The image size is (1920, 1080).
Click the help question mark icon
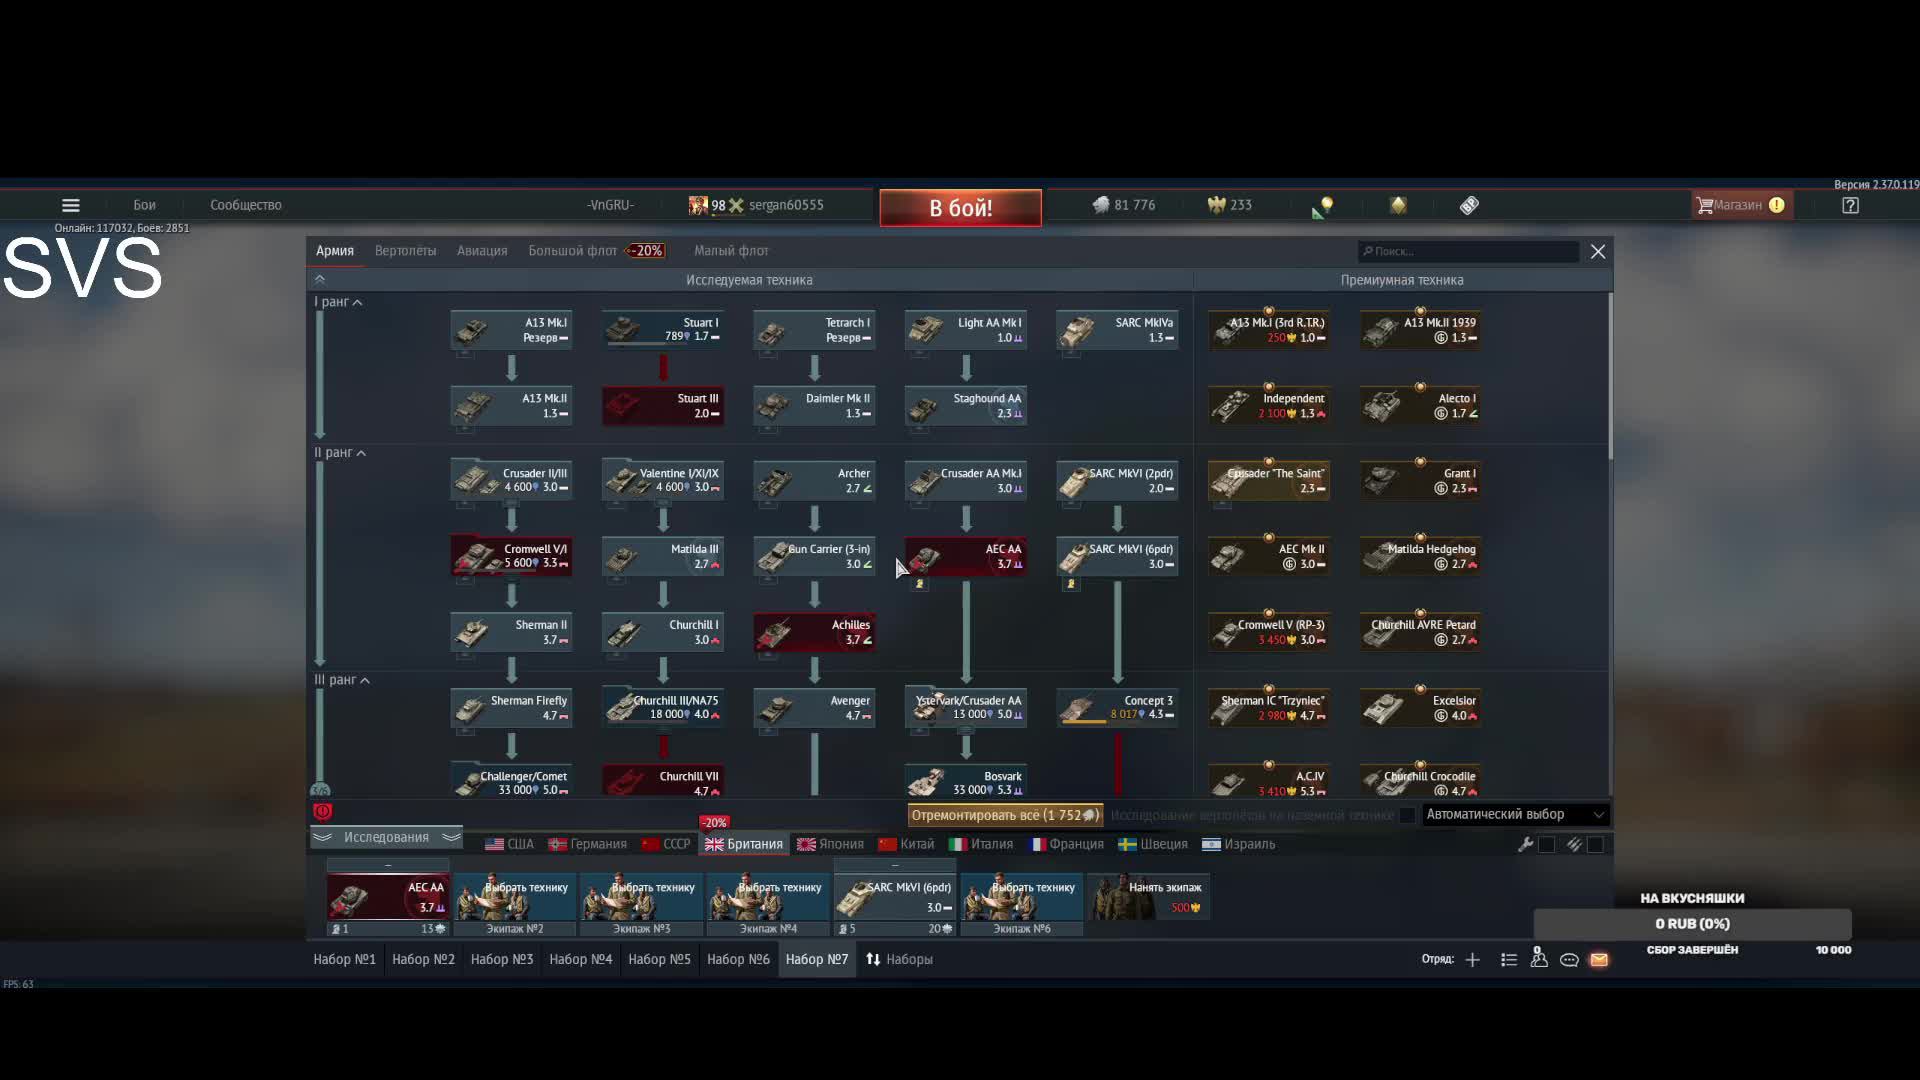click(1850, 205)
